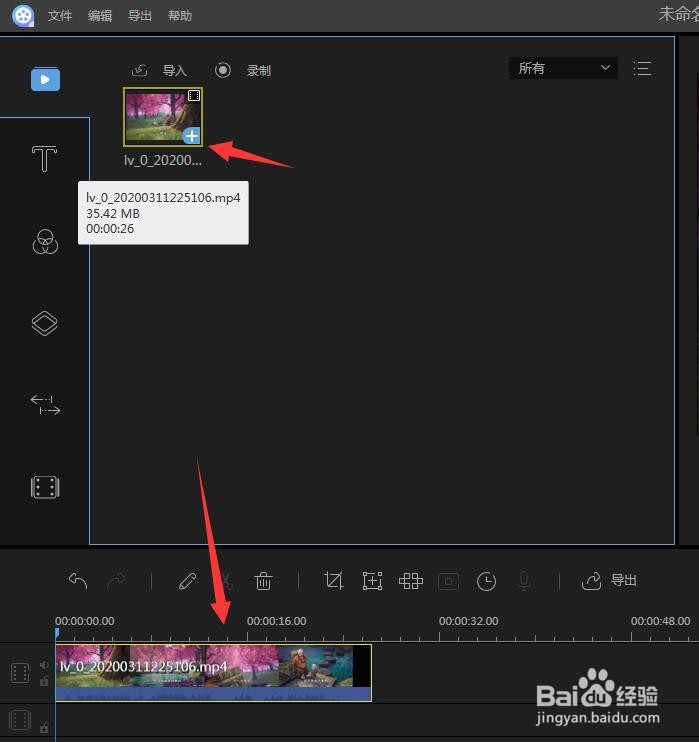Click the second video track filmstrip icon
The width and height of the screenshot is (699, 742).
point(20,720)
